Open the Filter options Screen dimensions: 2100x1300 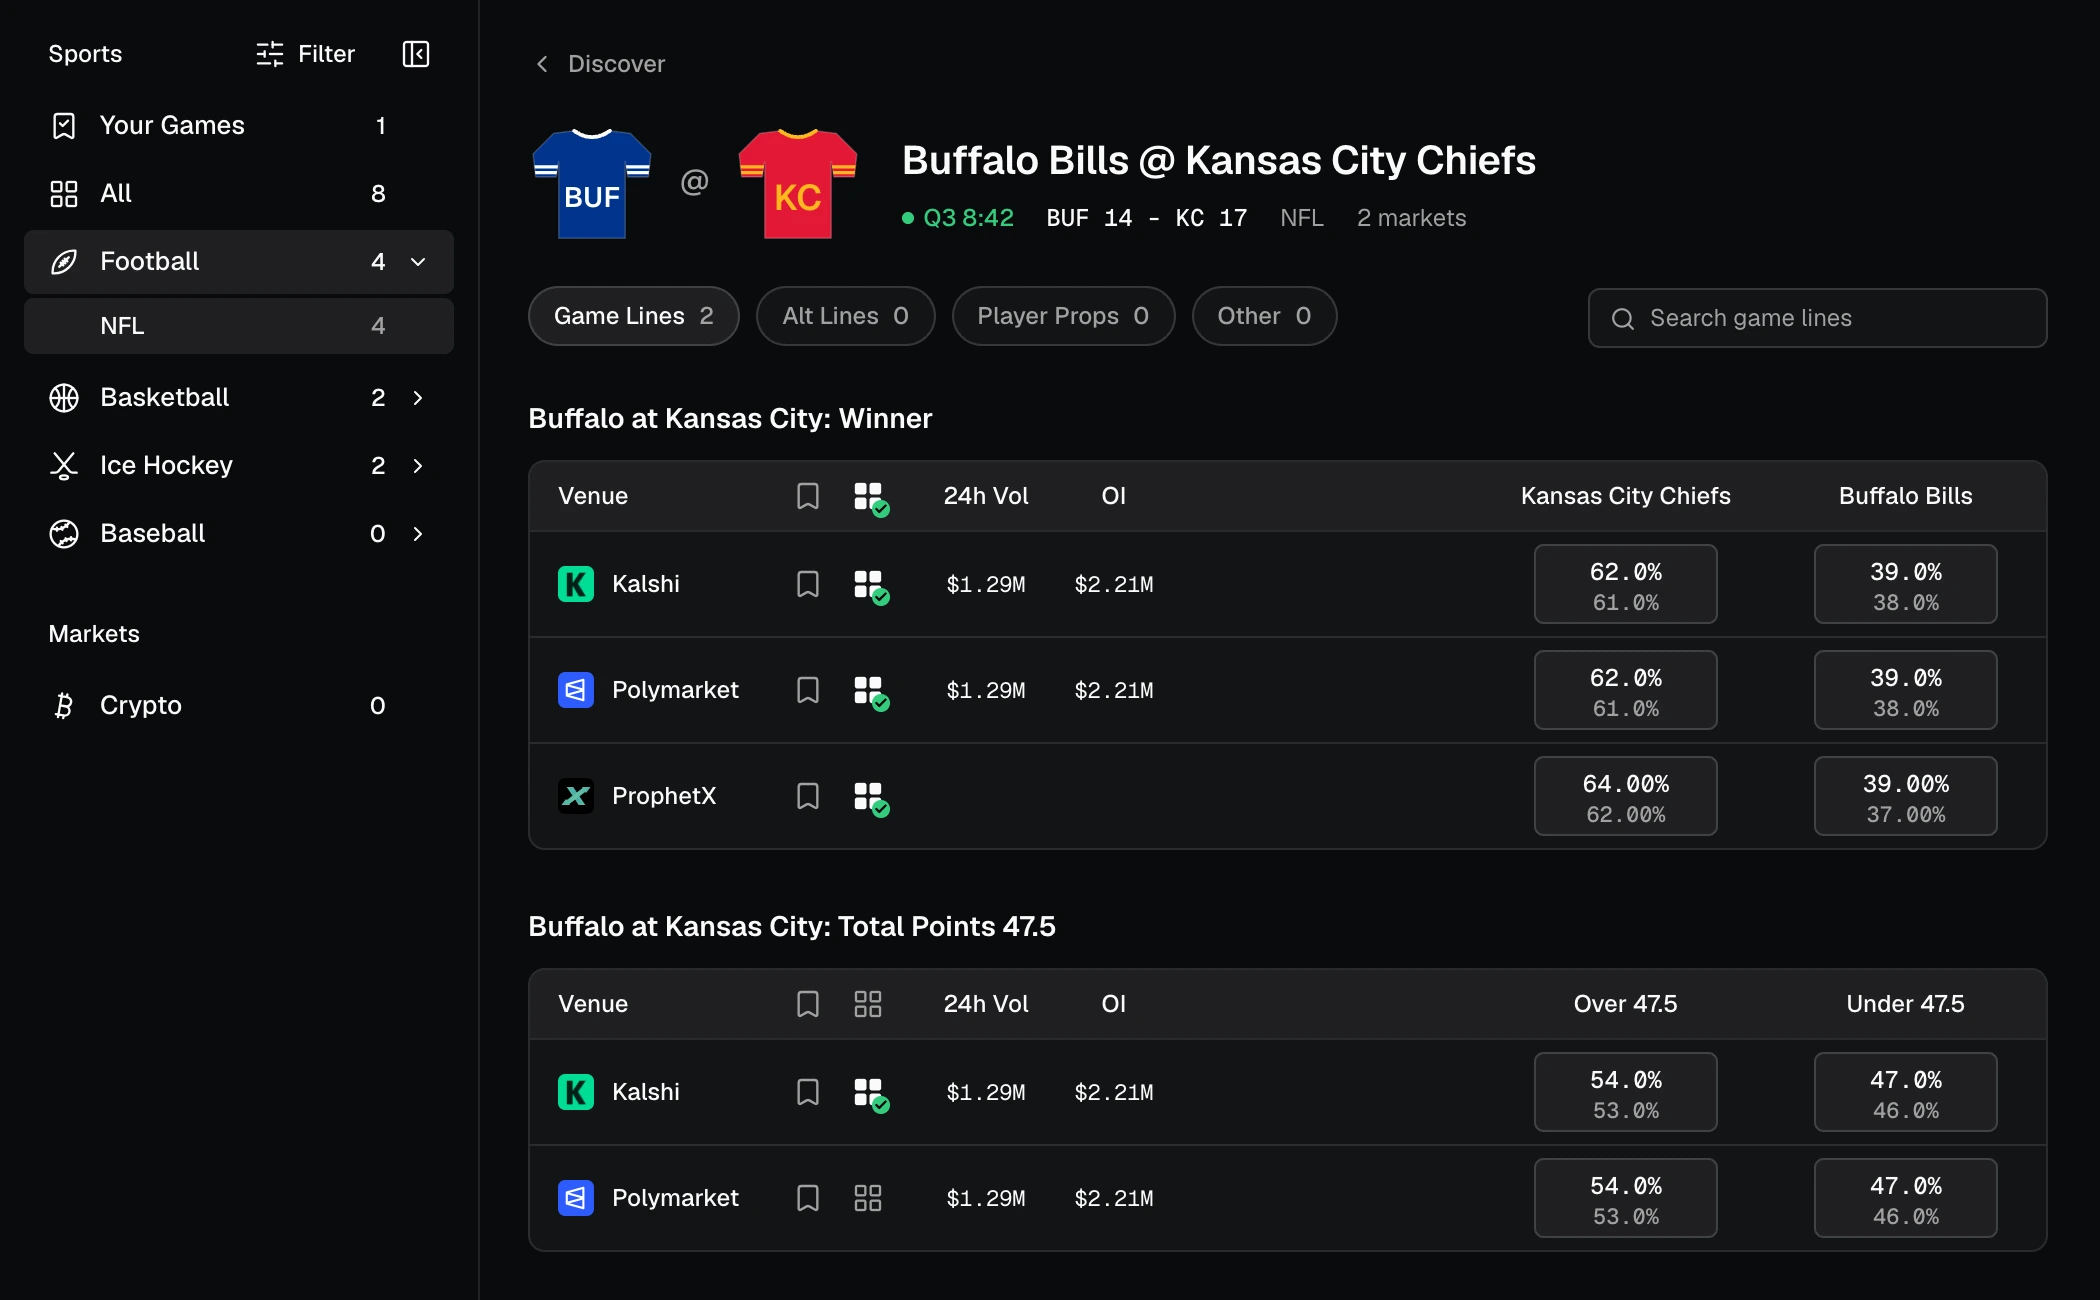(x=305, y=54)
